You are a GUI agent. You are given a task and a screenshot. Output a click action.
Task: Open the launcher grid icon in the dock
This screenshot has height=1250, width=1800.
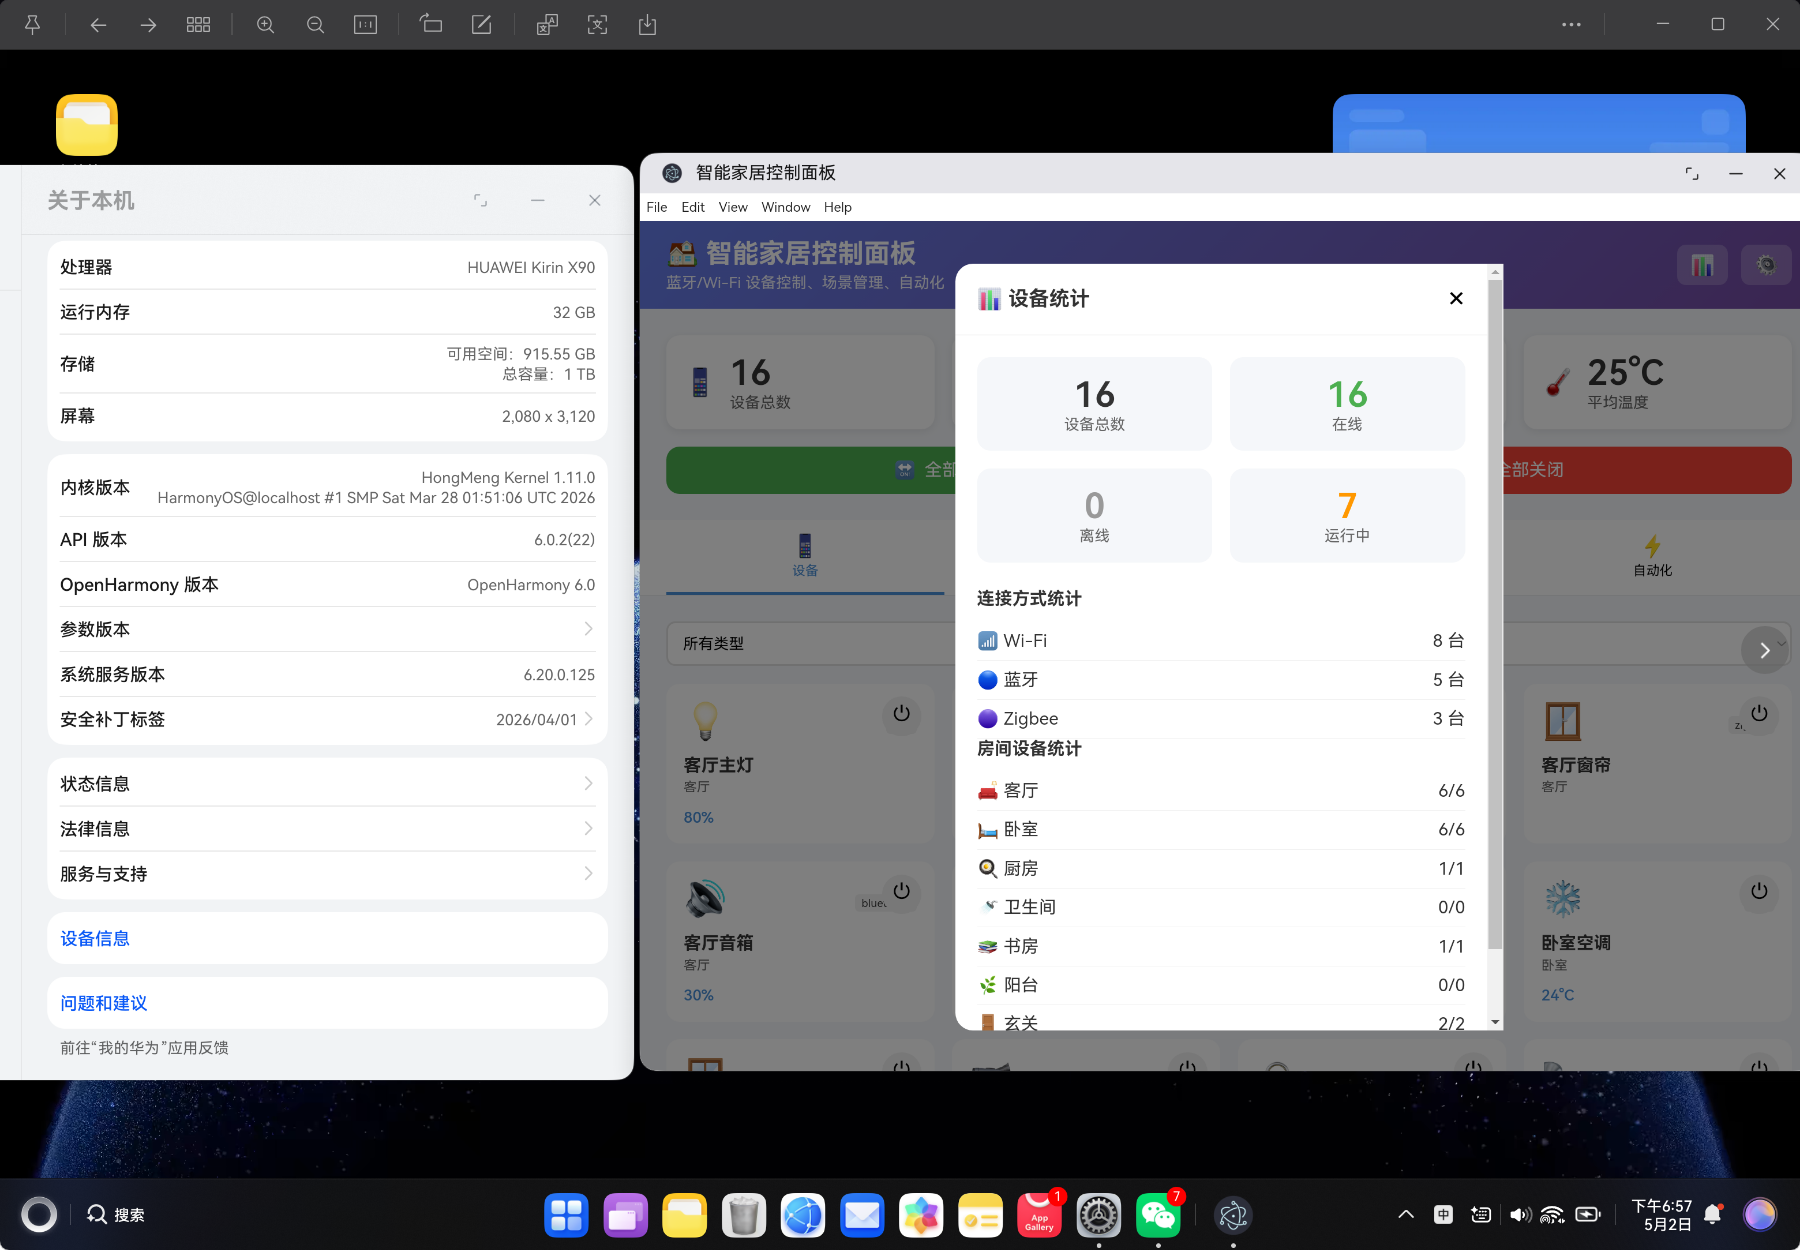tap(566, 1215)
